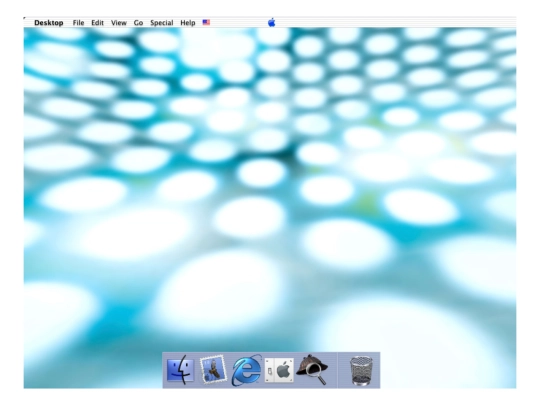Click the US flag keyboard menu icon
The width and height of the screenshot is (540, 405).
(x=206, y=22)
